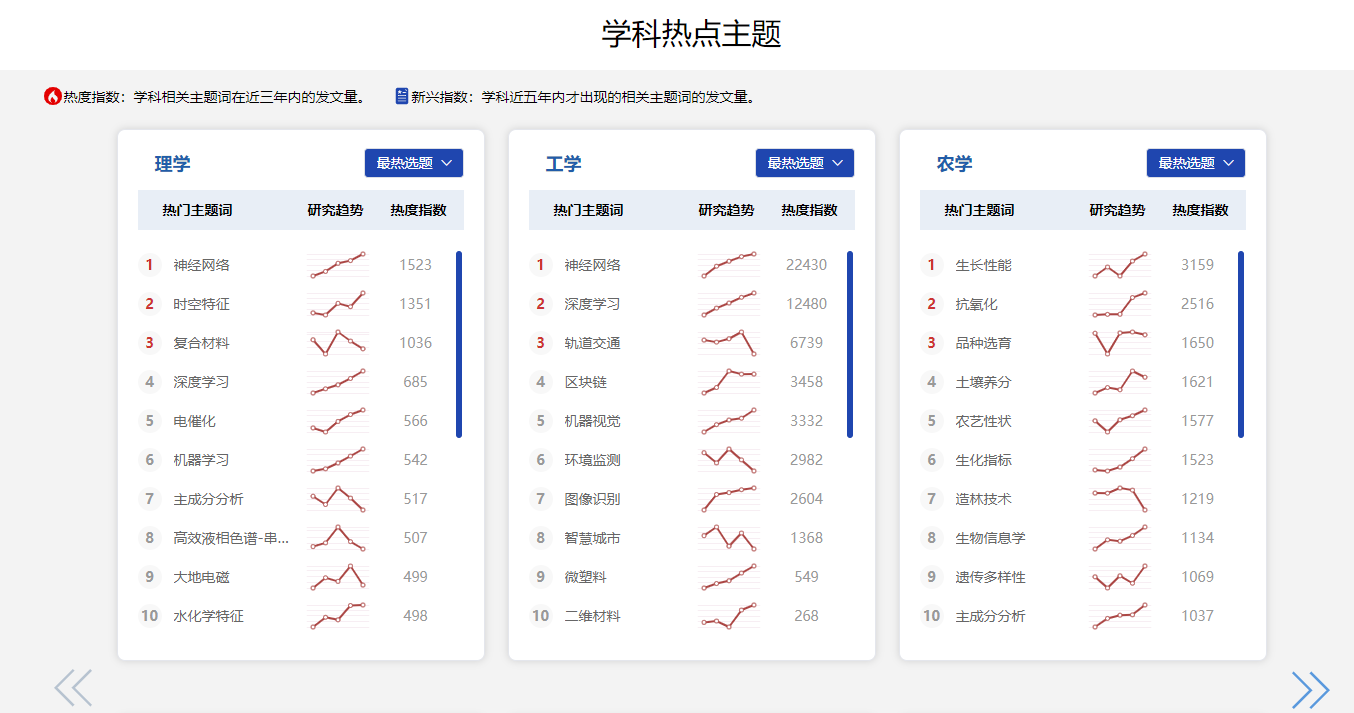Click the 理学 panel title

[172, 164]
